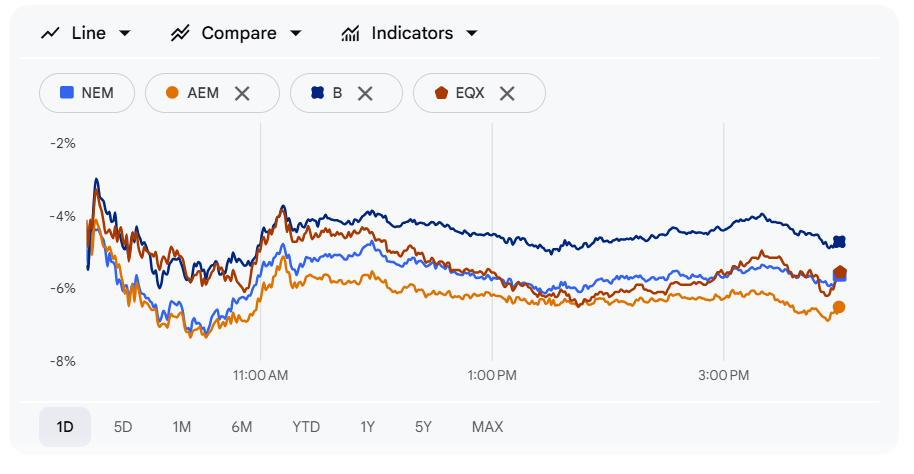Click the brown EQX pentagon icon

441,93
